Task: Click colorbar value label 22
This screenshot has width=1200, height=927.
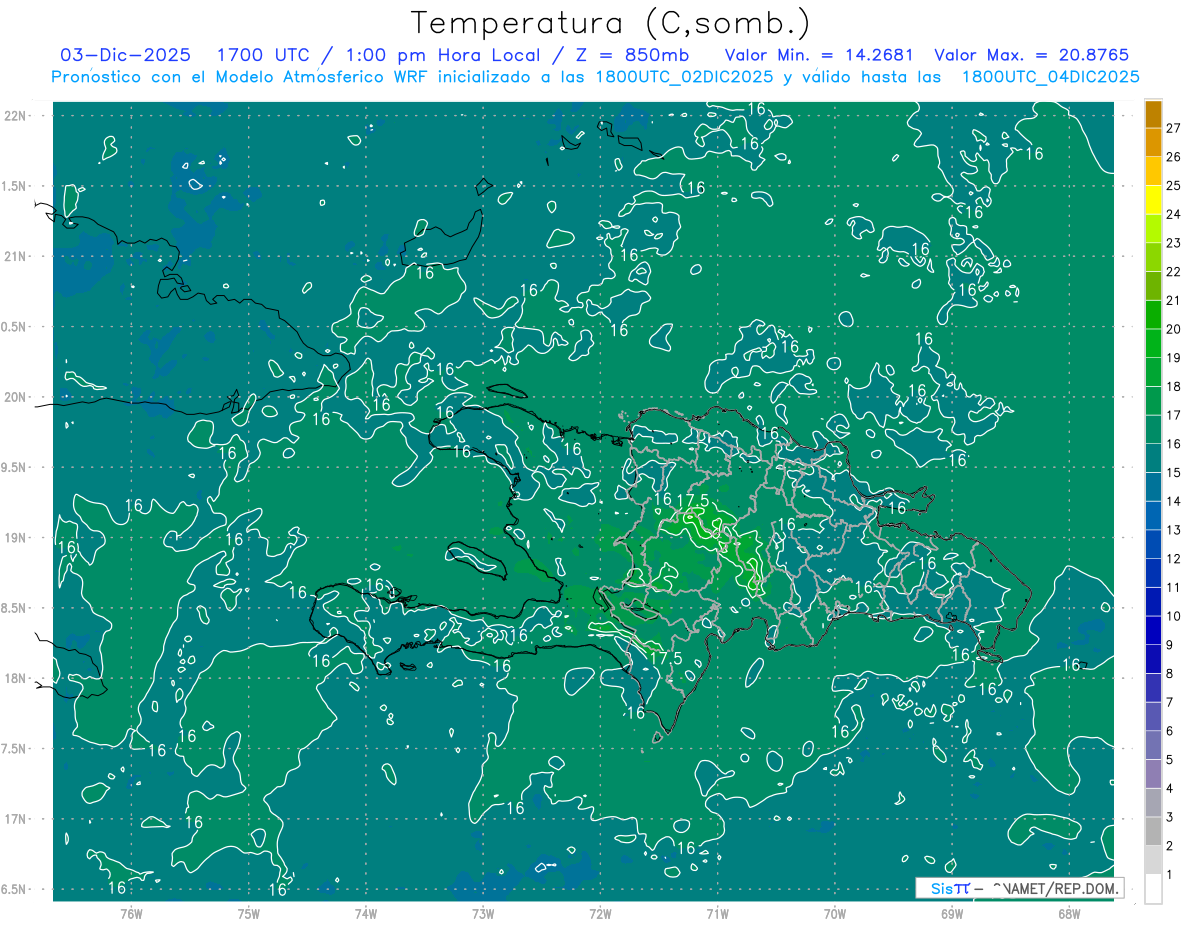Action: click(1174, 272)
